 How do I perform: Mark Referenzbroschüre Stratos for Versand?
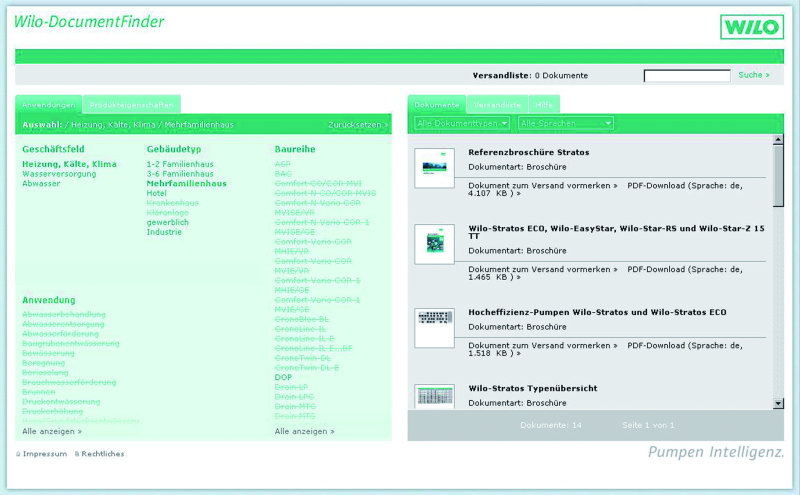point(543,186)
